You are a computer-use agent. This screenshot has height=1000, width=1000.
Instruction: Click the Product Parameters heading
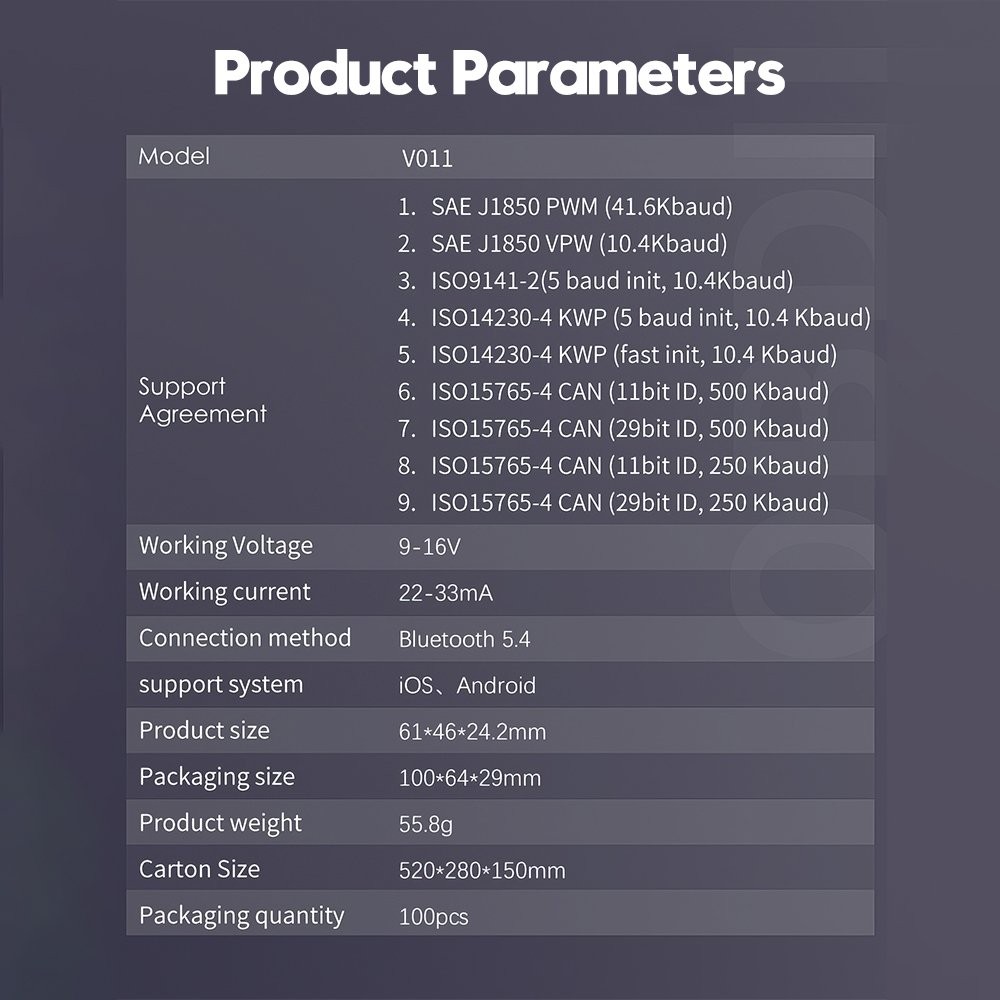click(x=499, y=73)
